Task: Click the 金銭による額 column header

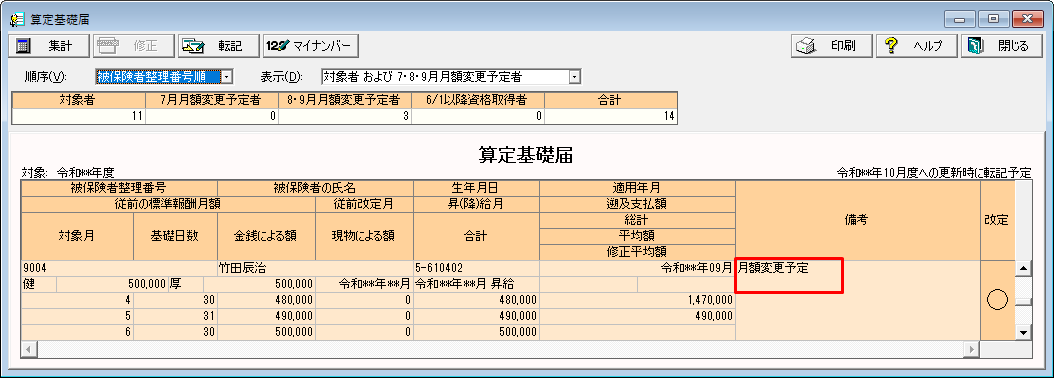Action: 266,236
